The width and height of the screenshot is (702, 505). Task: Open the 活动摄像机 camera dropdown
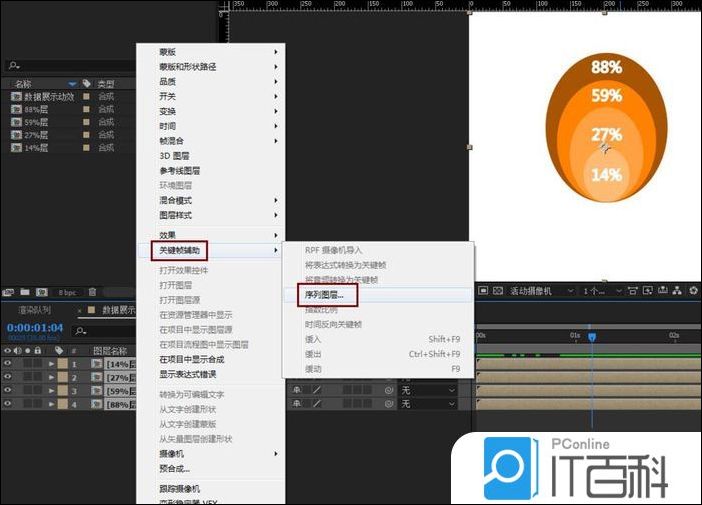tap(541, 291)
